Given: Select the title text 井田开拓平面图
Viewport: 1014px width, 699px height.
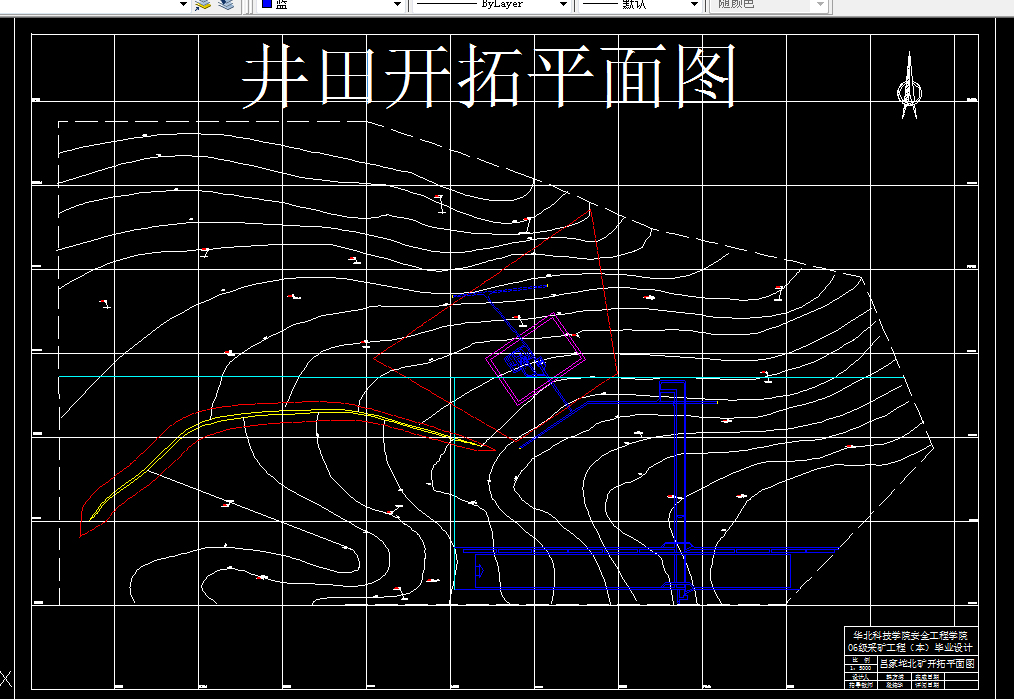Looking at the screenshot, I should (x=490, y=75).
